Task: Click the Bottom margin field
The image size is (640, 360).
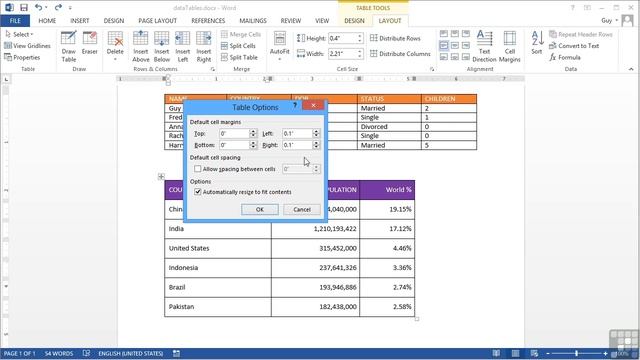Action: point(234,145)
